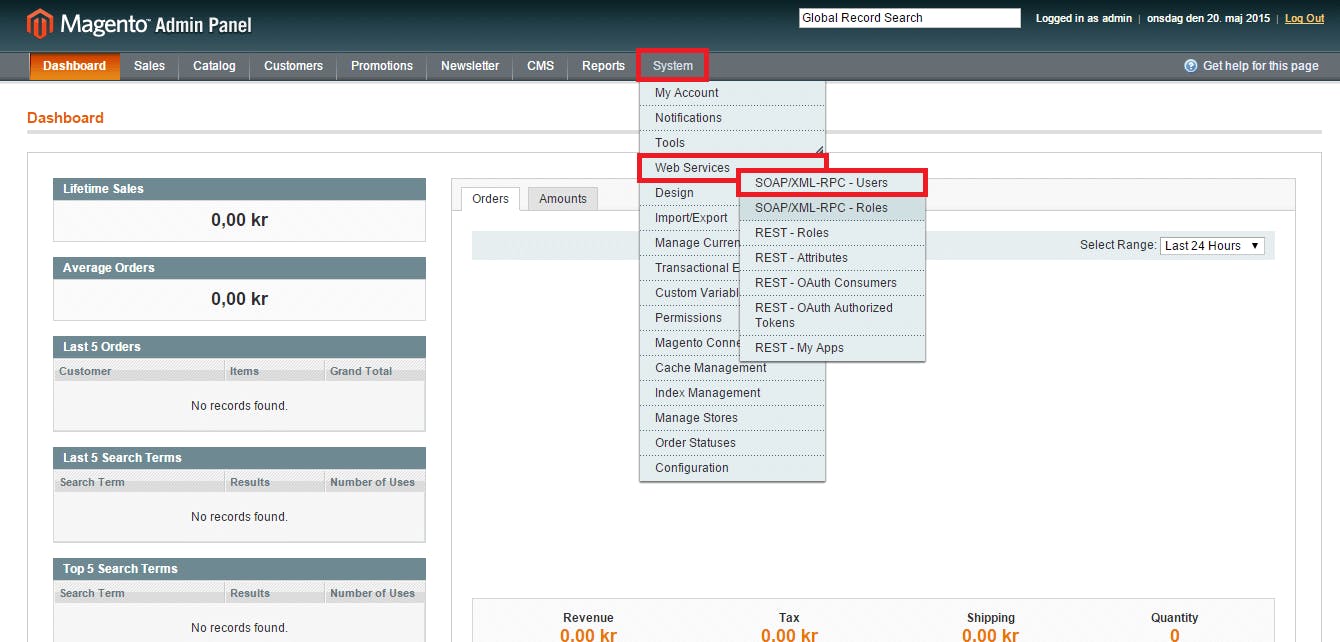The width and height of the screenshot is (1340, 642).
Task: Switch to the Amounts tab
Action: [563, 199]
